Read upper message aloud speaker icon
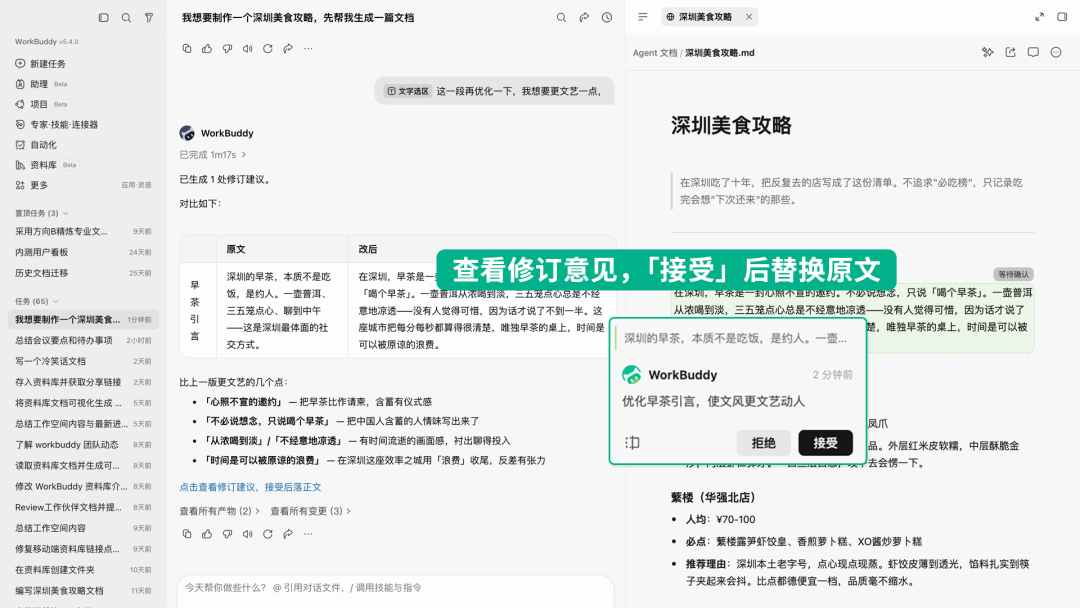Image resolution: width=1080 pixels, height=608 pixels. click(247, 49)
